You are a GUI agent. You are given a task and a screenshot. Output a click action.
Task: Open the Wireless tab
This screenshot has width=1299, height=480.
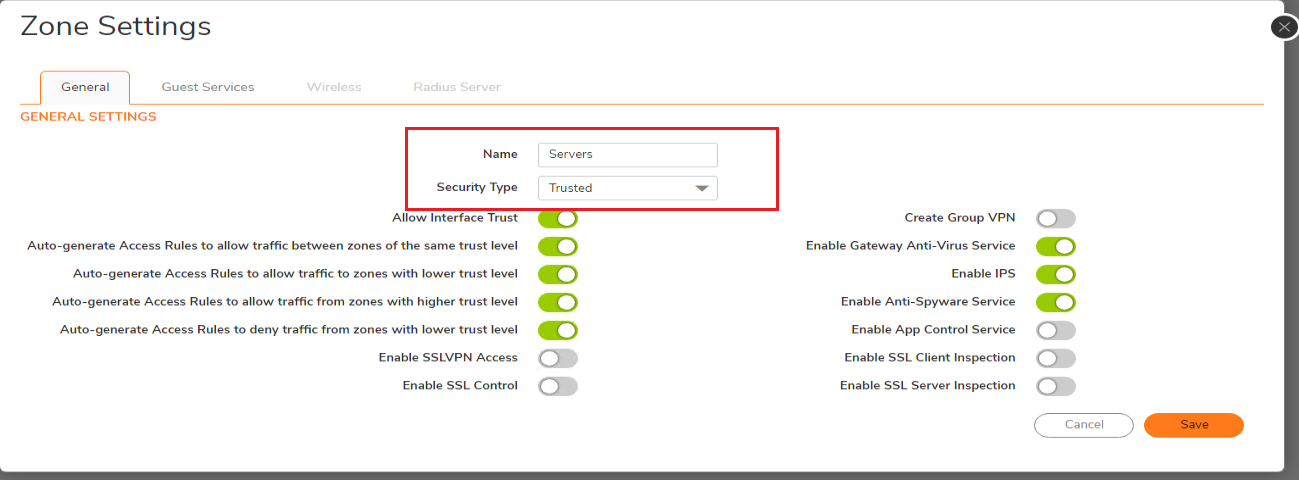334,87
